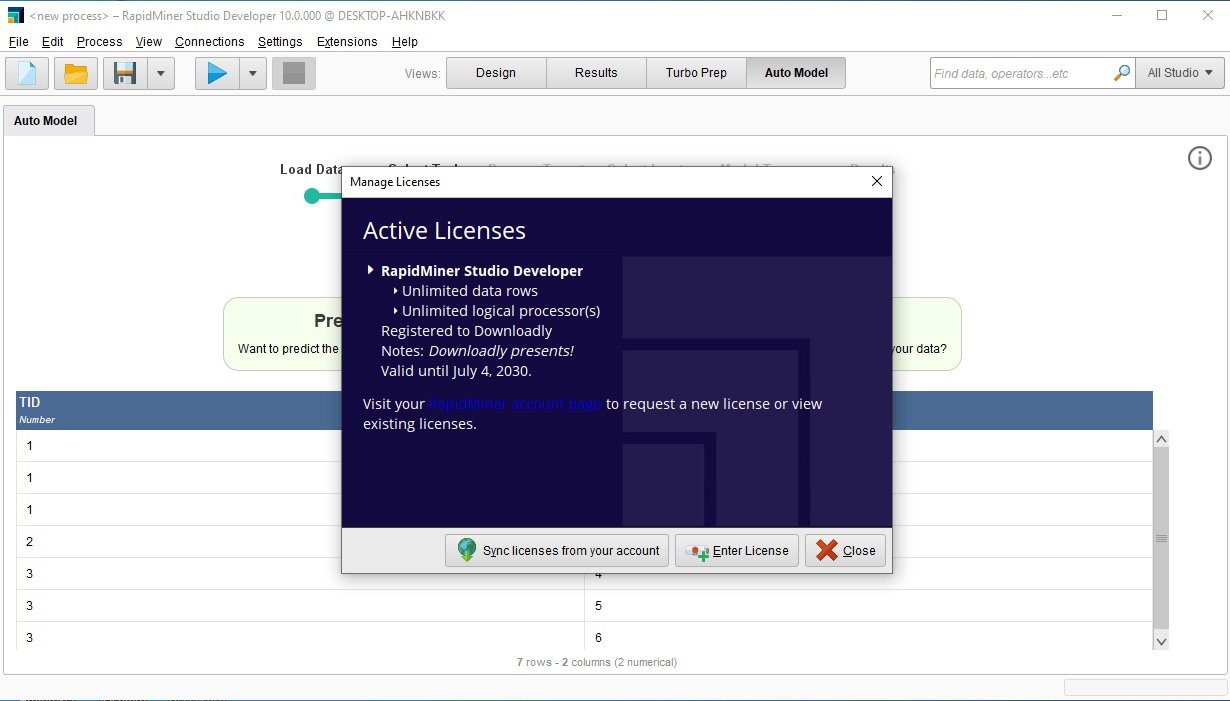
Task: Click the scroll up arrow of data table
Action: [1161, 439]
